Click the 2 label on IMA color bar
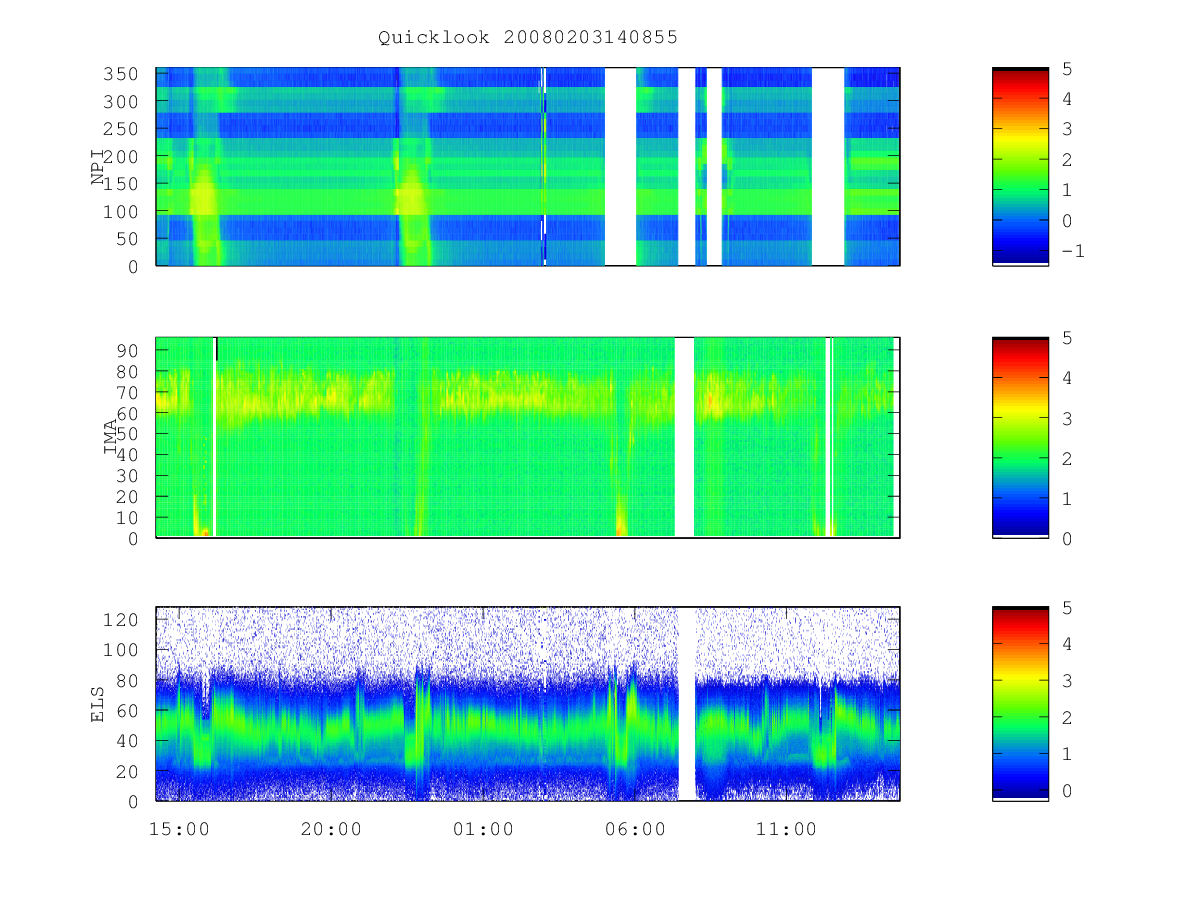The height and width of the screenshot is (900, 1200). (x=1067, y=458)
